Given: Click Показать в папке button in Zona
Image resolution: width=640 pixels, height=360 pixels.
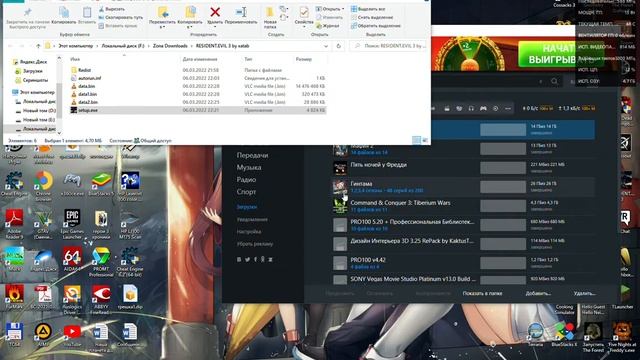Looking at the screenshot, I should point(482,293).
